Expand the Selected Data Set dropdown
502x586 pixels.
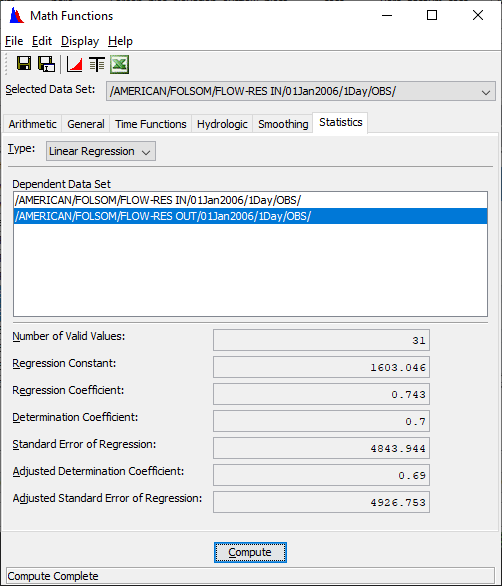point(301,92)
